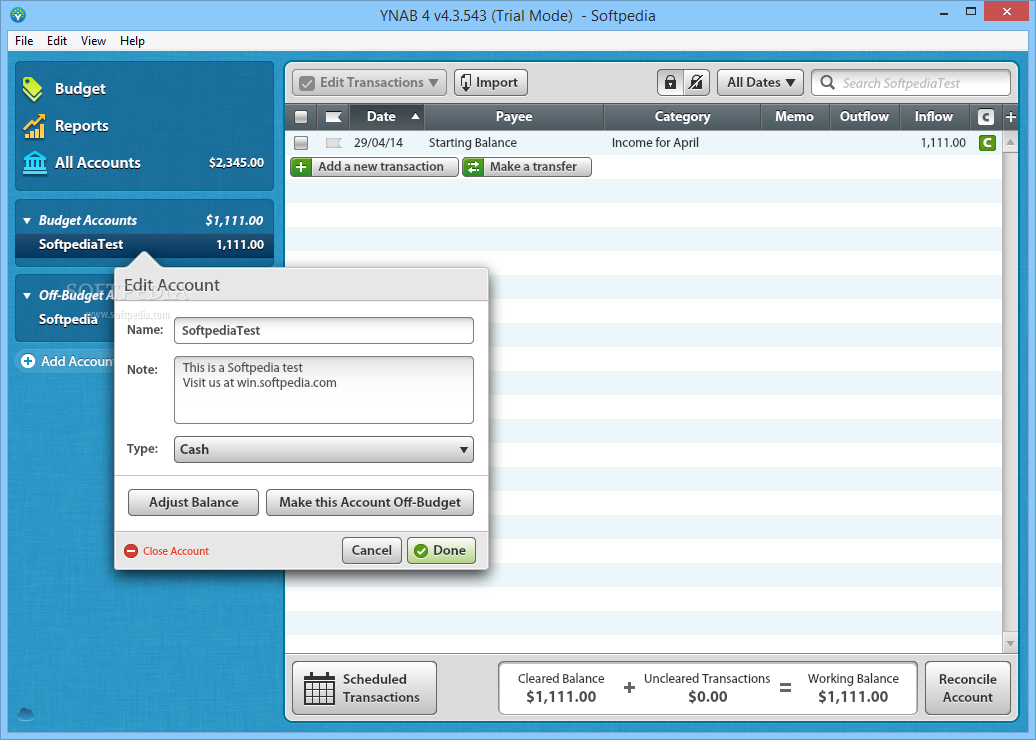Click Uncleared Transactions $0.00 value
The image size is (1036, 740).
click(707, 696)
